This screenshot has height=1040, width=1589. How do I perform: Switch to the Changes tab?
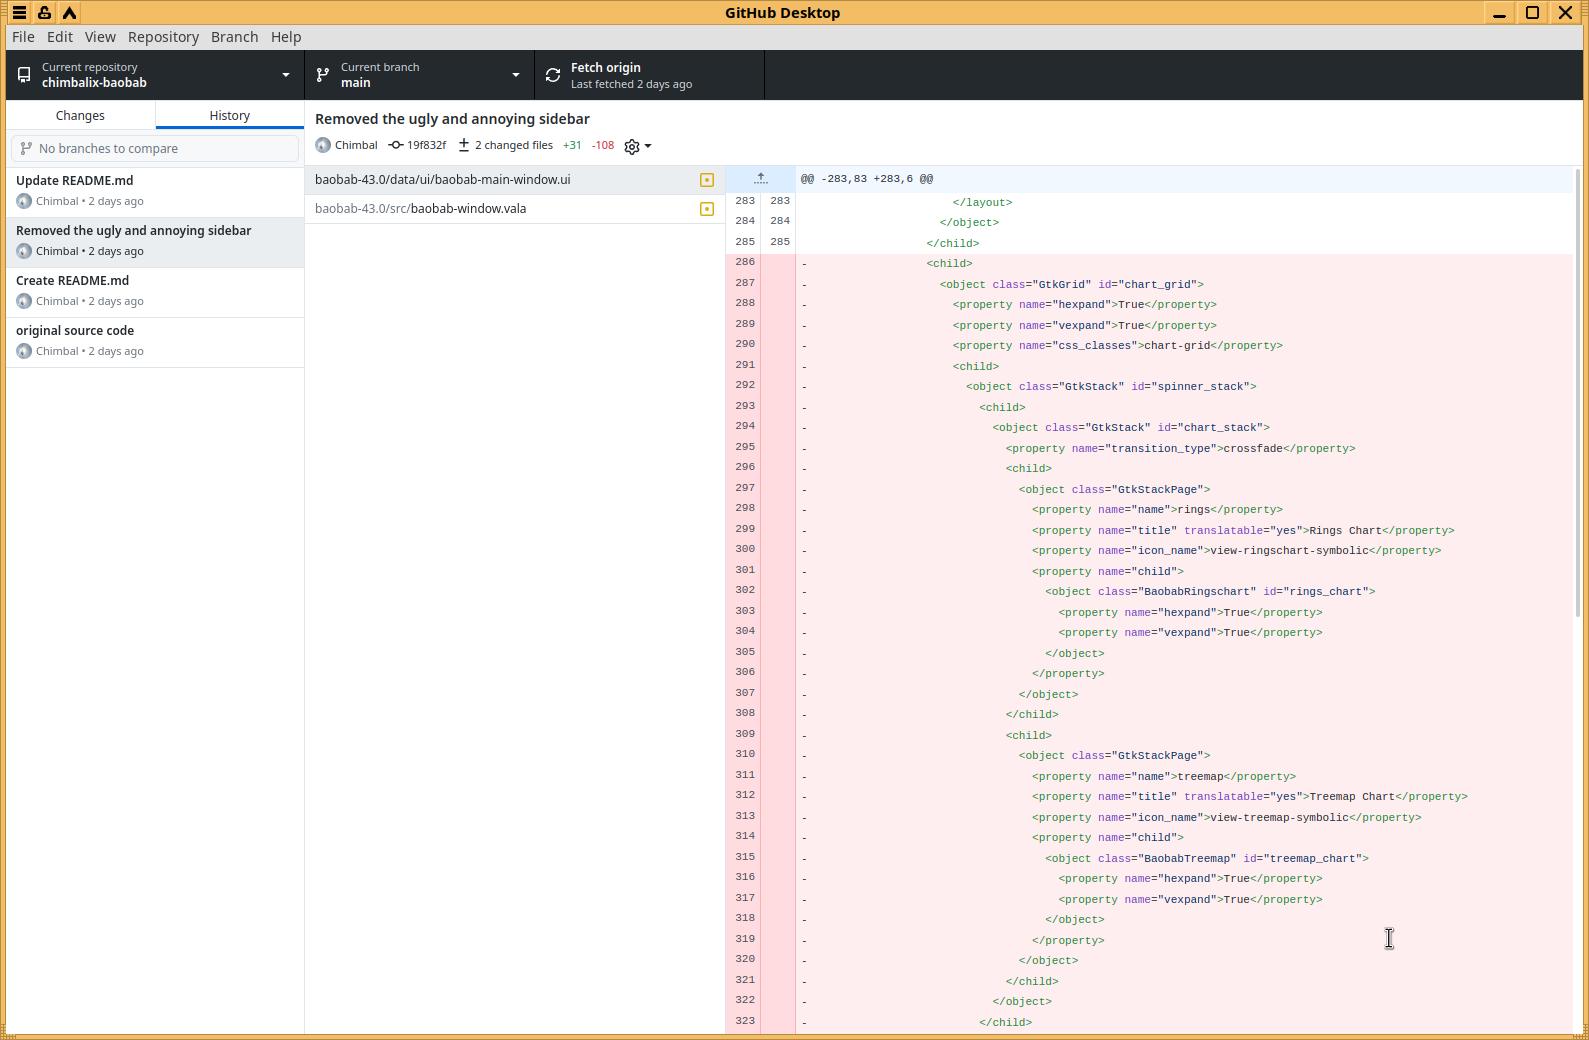80,115
